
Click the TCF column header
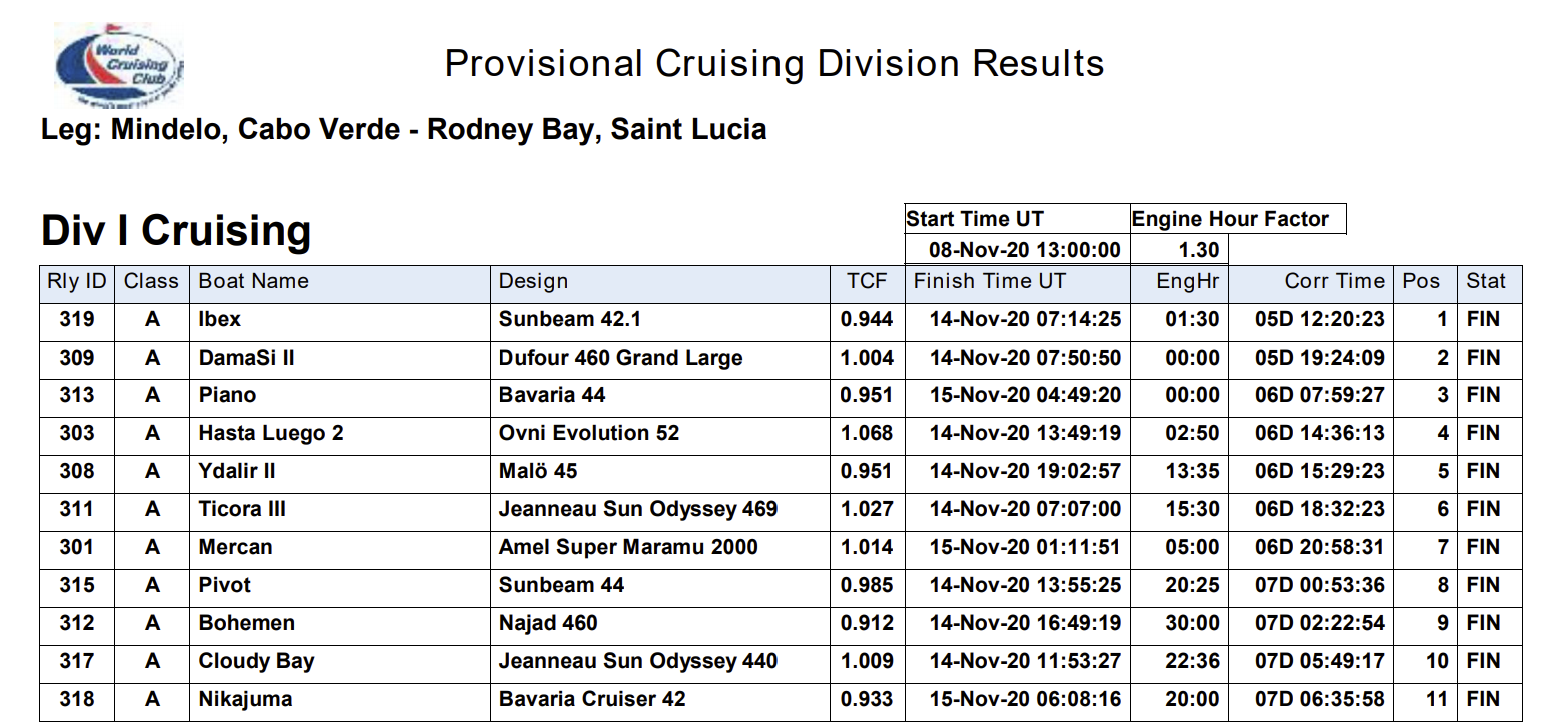[867, 281]
